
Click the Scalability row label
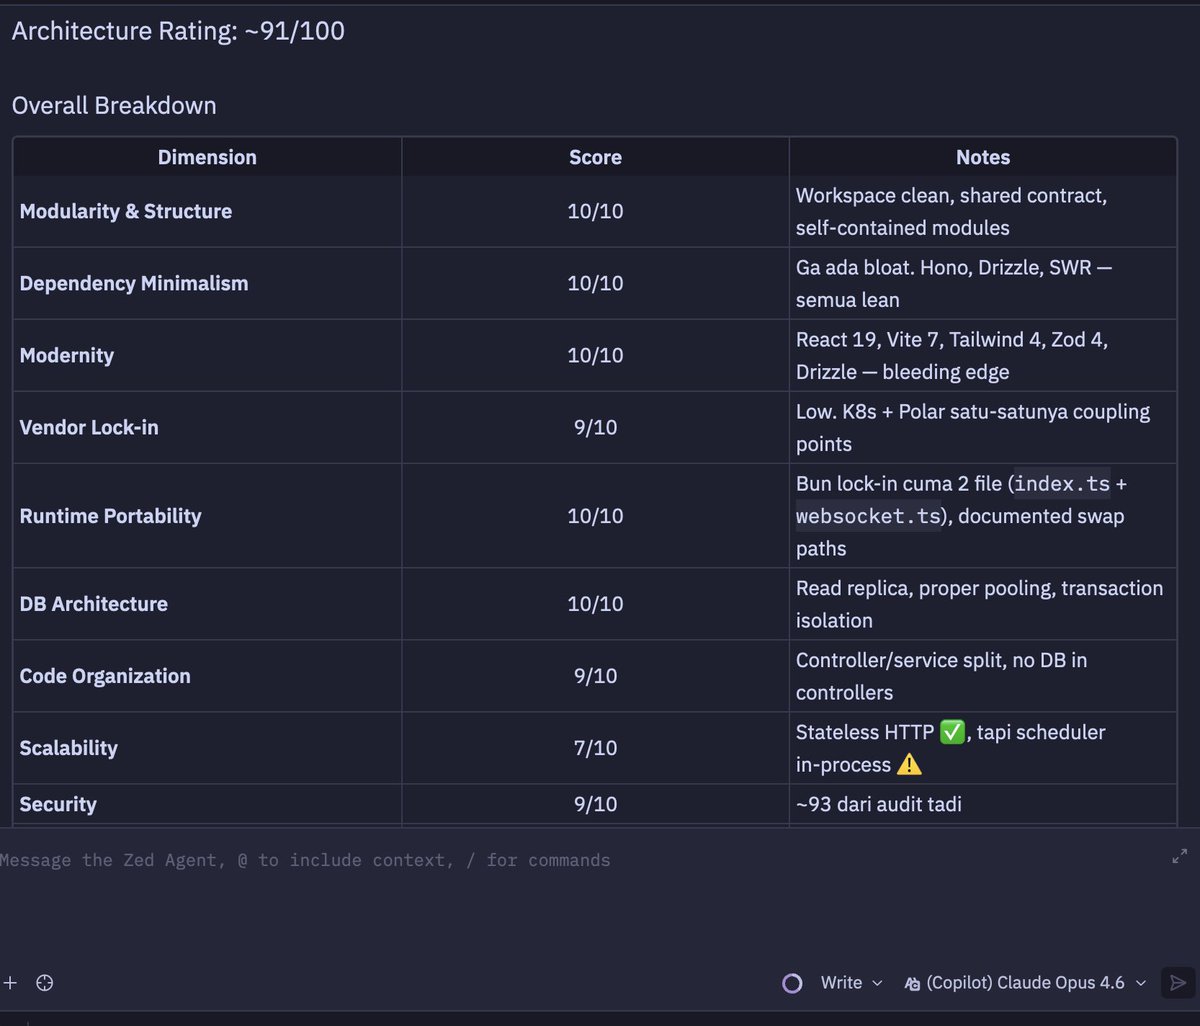pos(69,748)
